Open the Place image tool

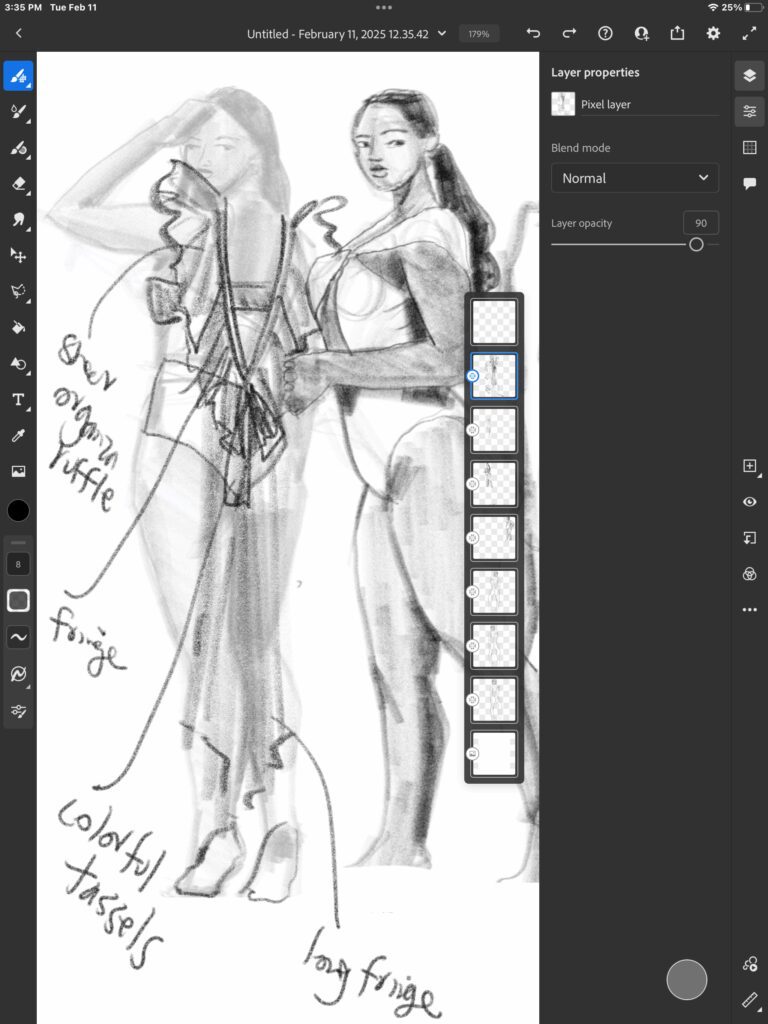(x=18, y=471)
